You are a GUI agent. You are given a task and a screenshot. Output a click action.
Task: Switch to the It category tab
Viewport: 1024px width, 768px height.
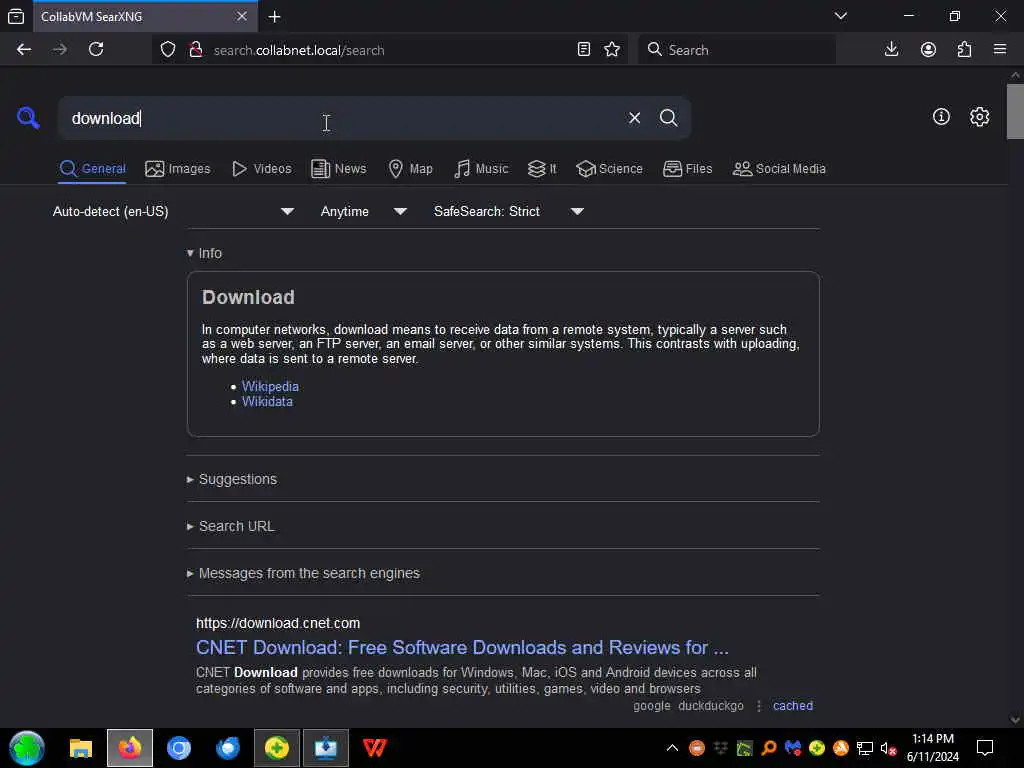[x=542, y=169]
